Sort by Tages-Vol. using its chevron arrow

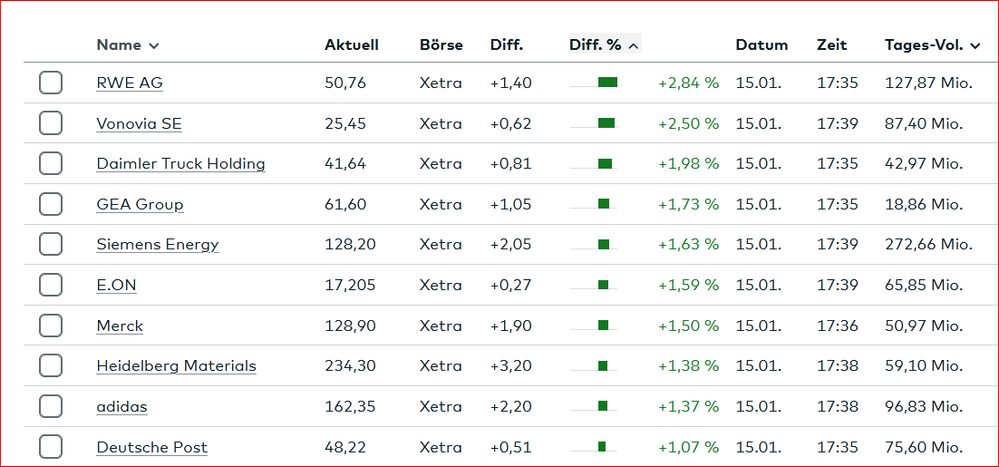pos(975,46)
